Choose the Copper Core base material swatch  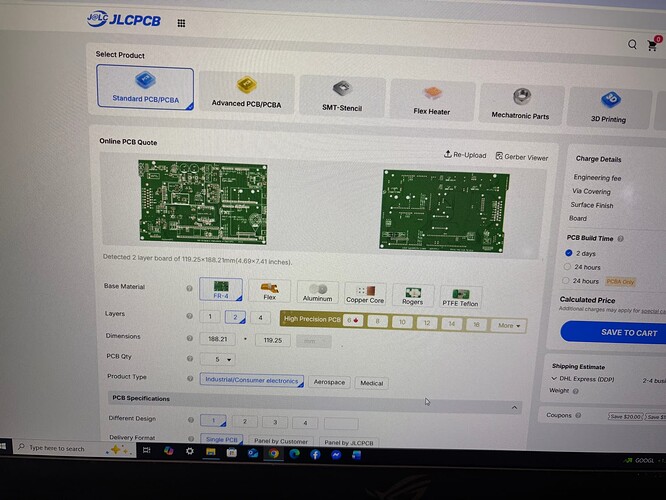(x=365, y=292)
